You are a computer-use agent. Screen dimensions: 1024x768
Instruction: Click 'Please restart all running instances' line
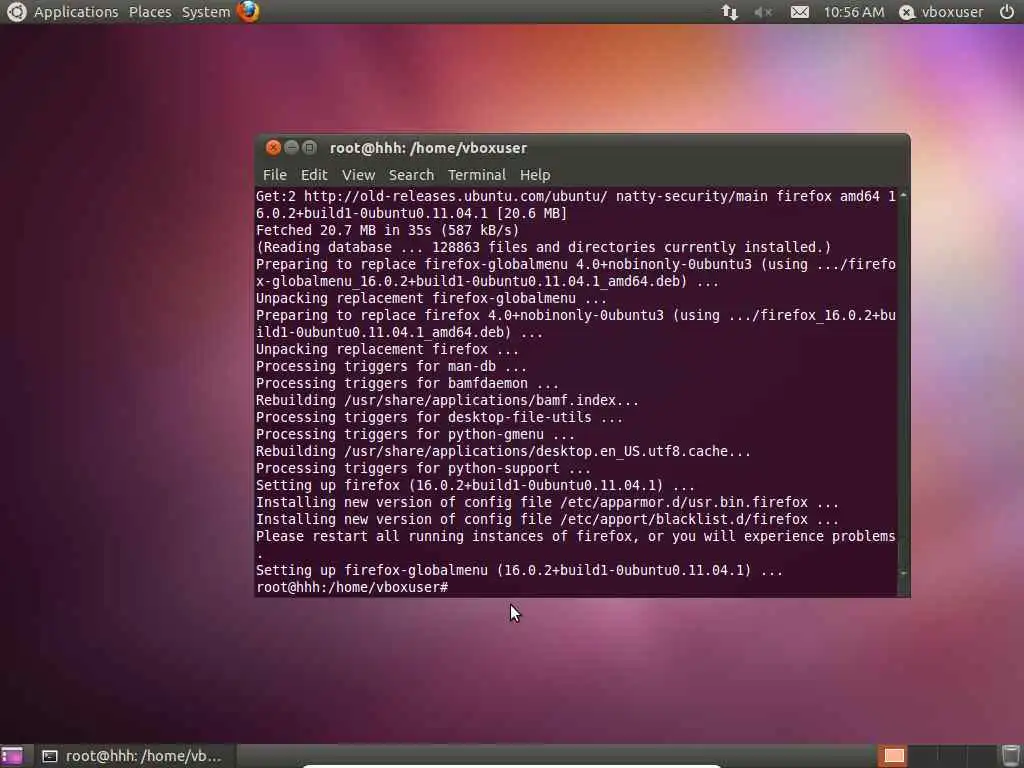point(575,536)
